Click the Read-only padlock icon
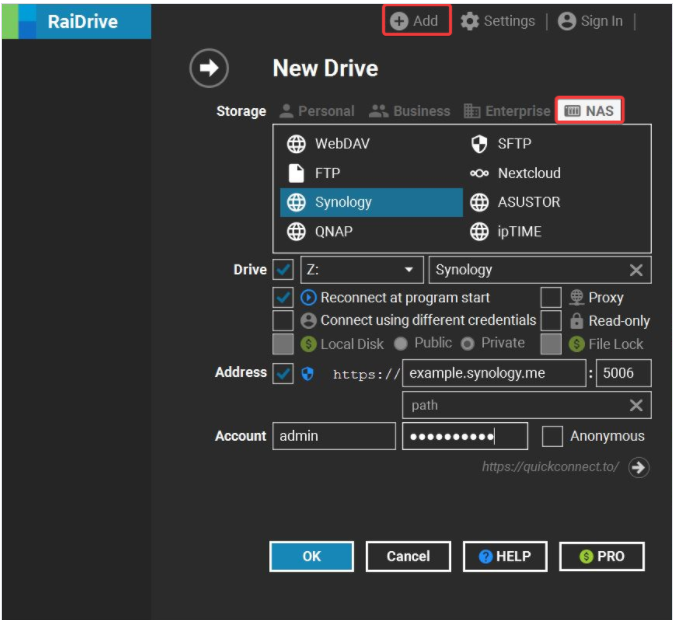The height and width of the screenshot is (620, 674). point(576,320)
